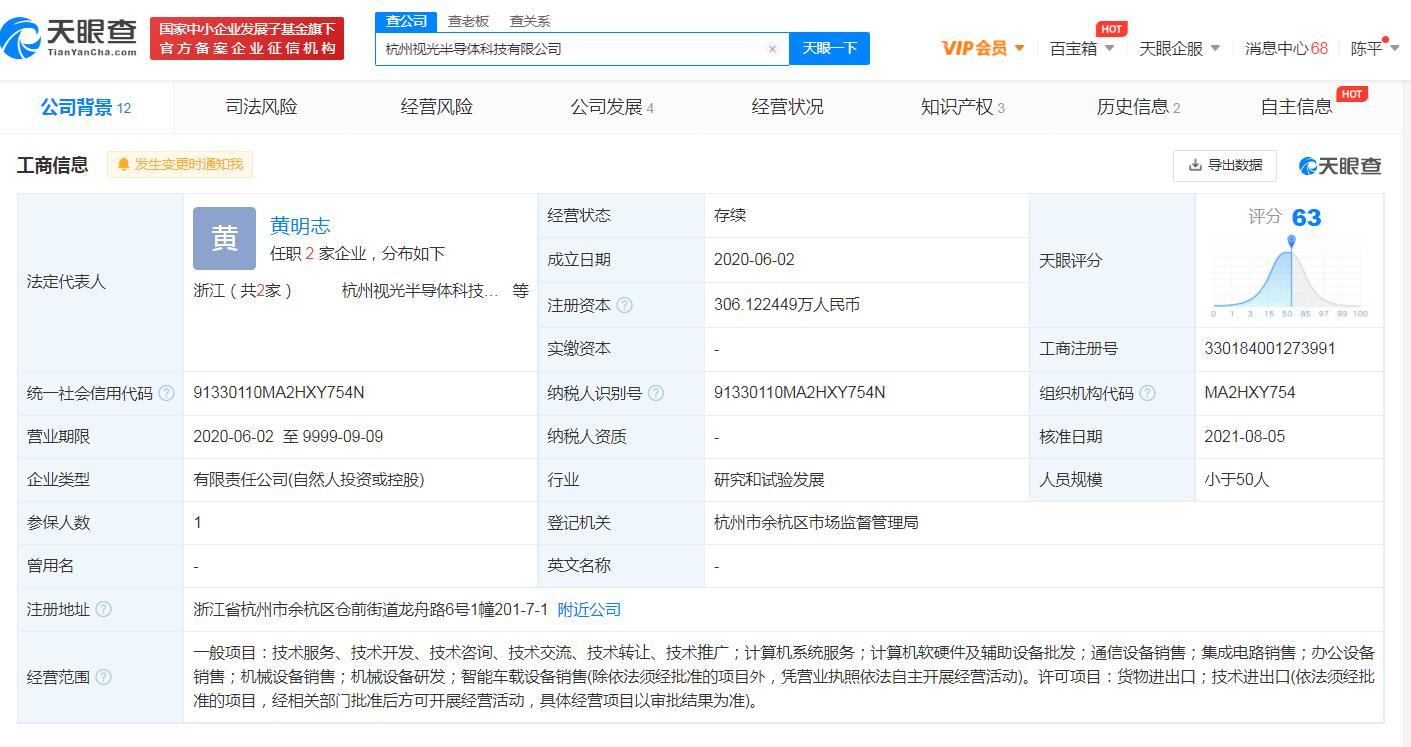Open help icon next to 统一社会信用代码
The image size is (1411, 747).
(x=167, y=393)
